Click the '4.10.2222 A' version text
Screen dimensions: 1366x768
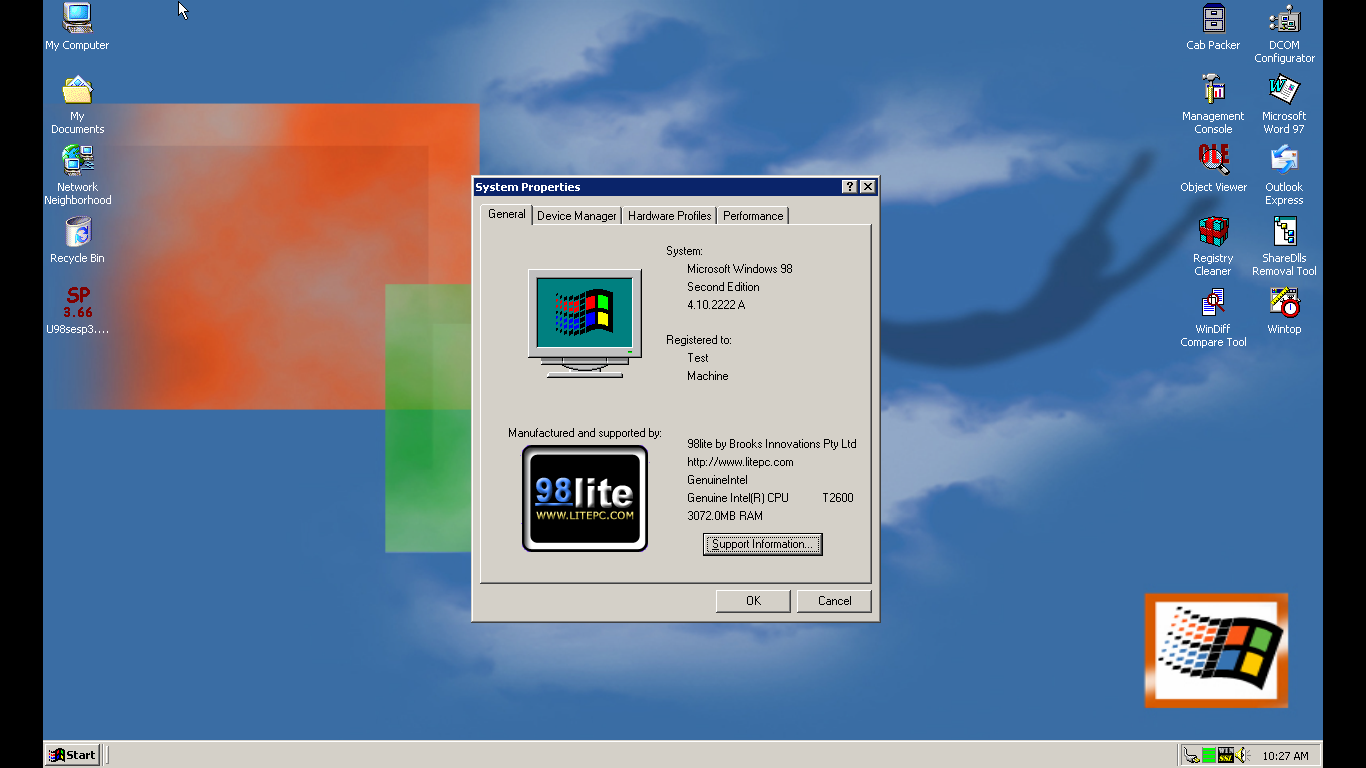(716, 305)
